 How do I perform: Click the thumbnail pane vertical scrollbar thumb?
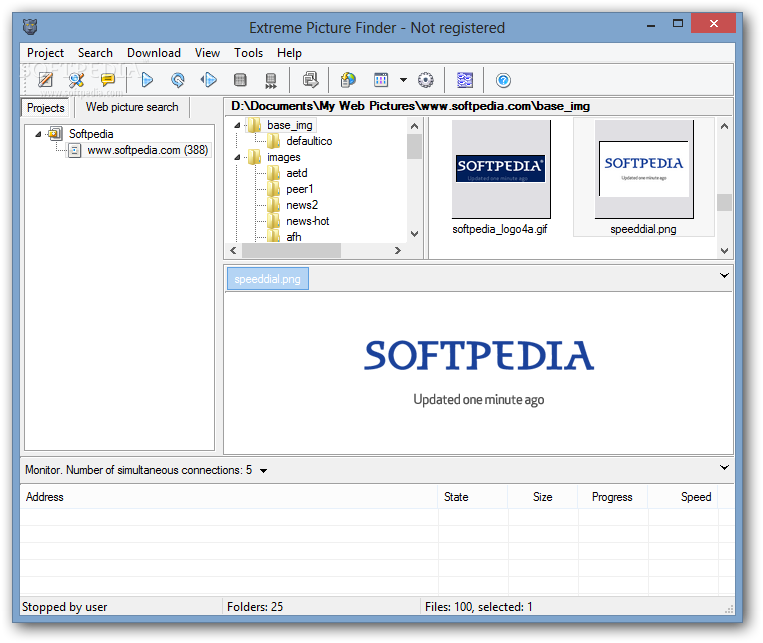pyautogui.click(x=724, y=202)
